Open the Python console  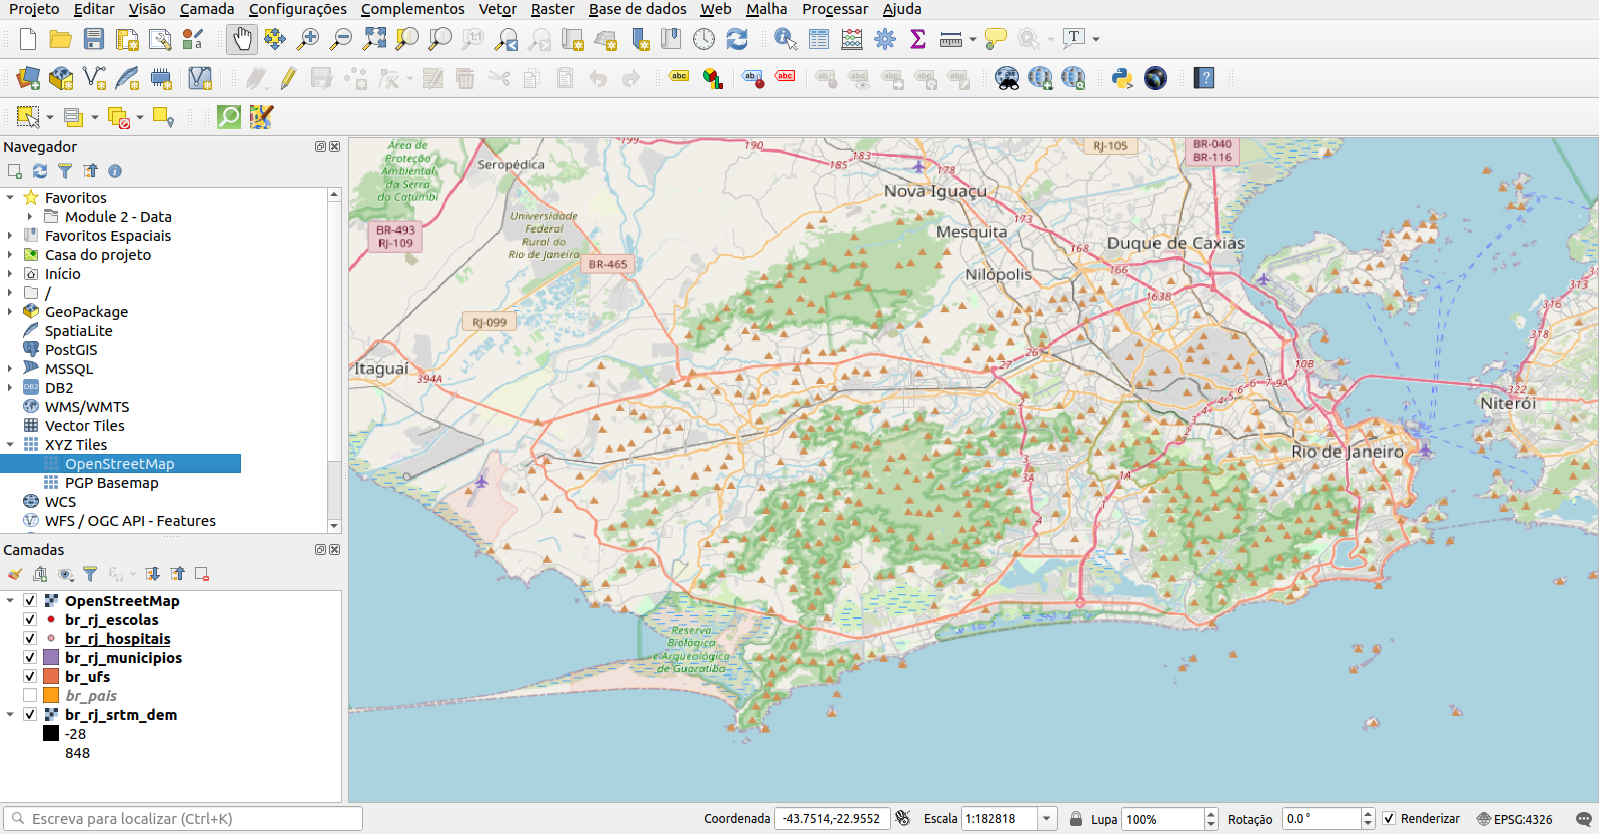point(1122,78)
